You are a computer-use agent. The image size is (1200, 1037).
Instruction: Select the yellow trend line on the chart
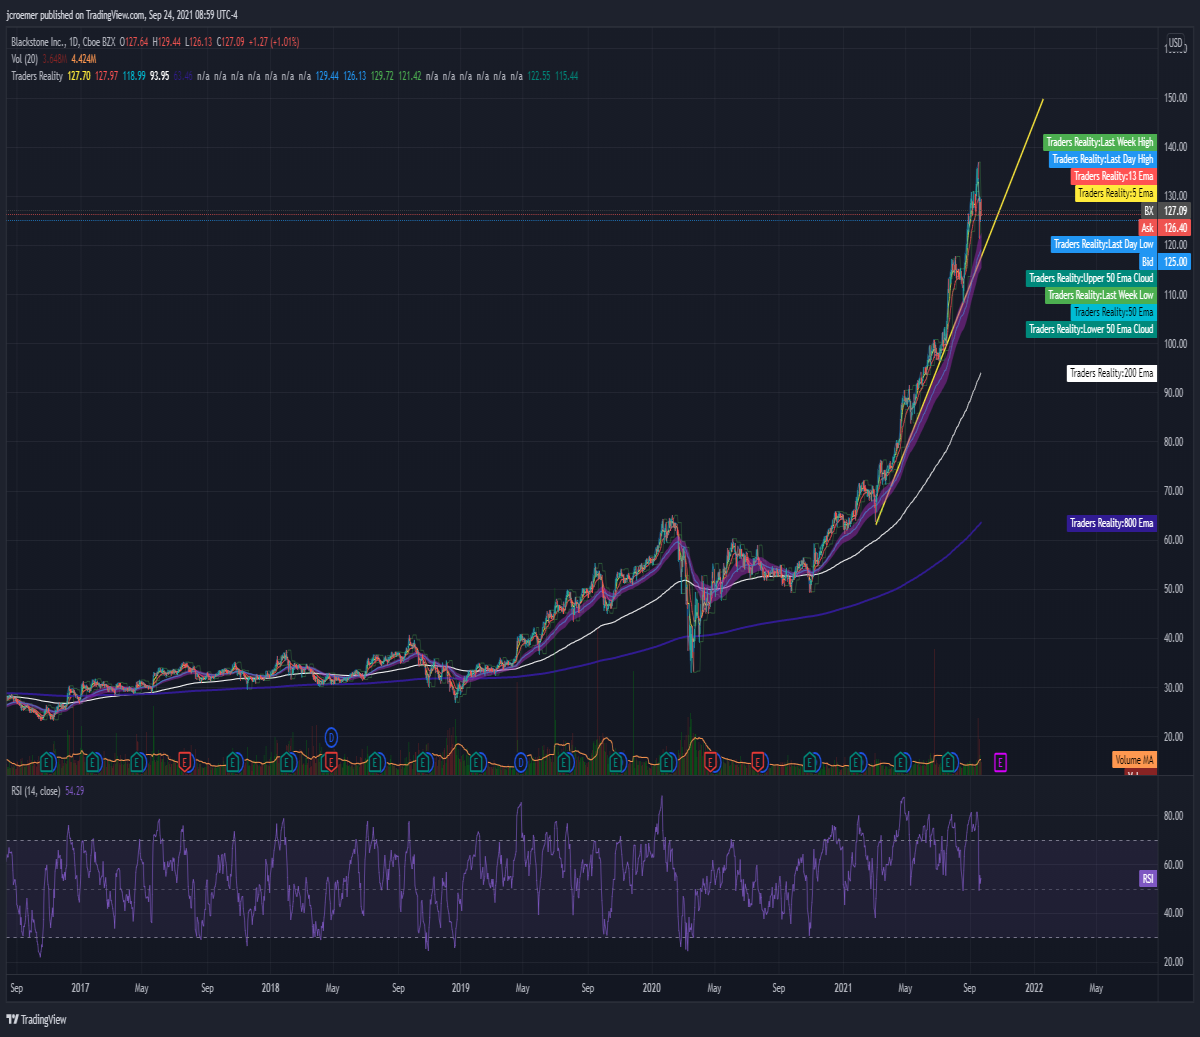(960, 311)
